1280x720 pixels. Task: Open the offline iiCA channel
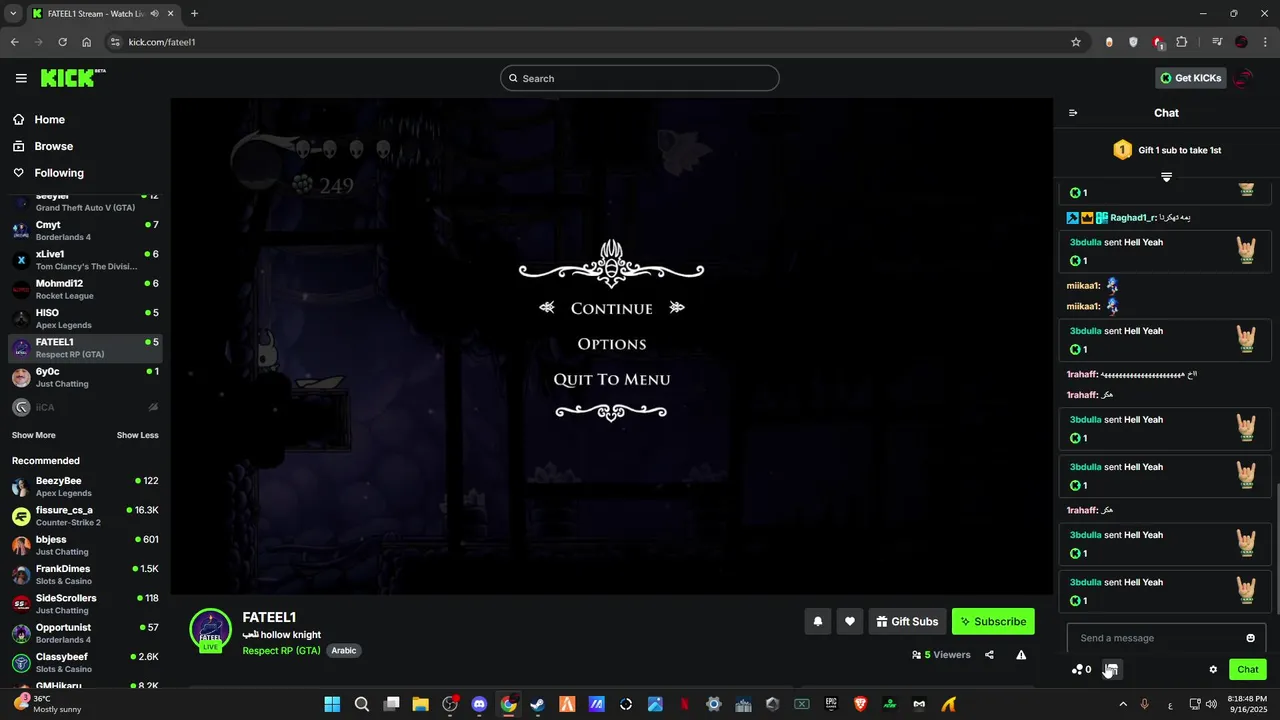(85, 407)
